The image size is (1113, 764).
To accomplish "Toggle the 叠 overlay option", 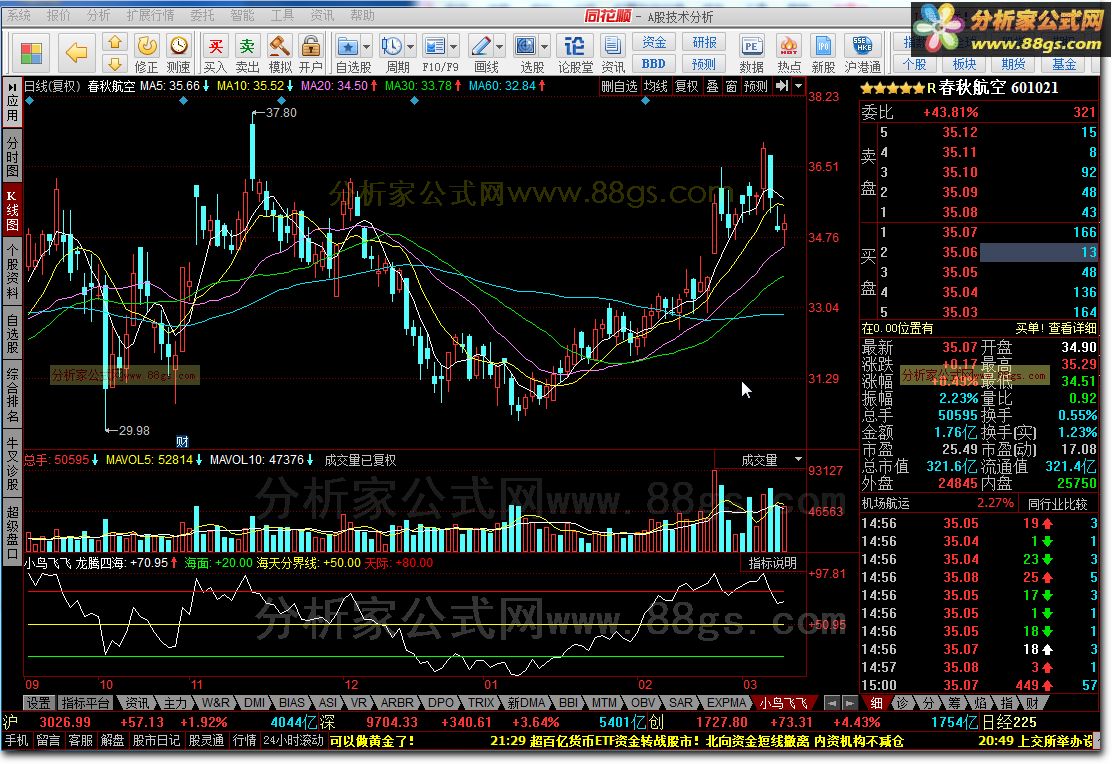I will 712,87.
